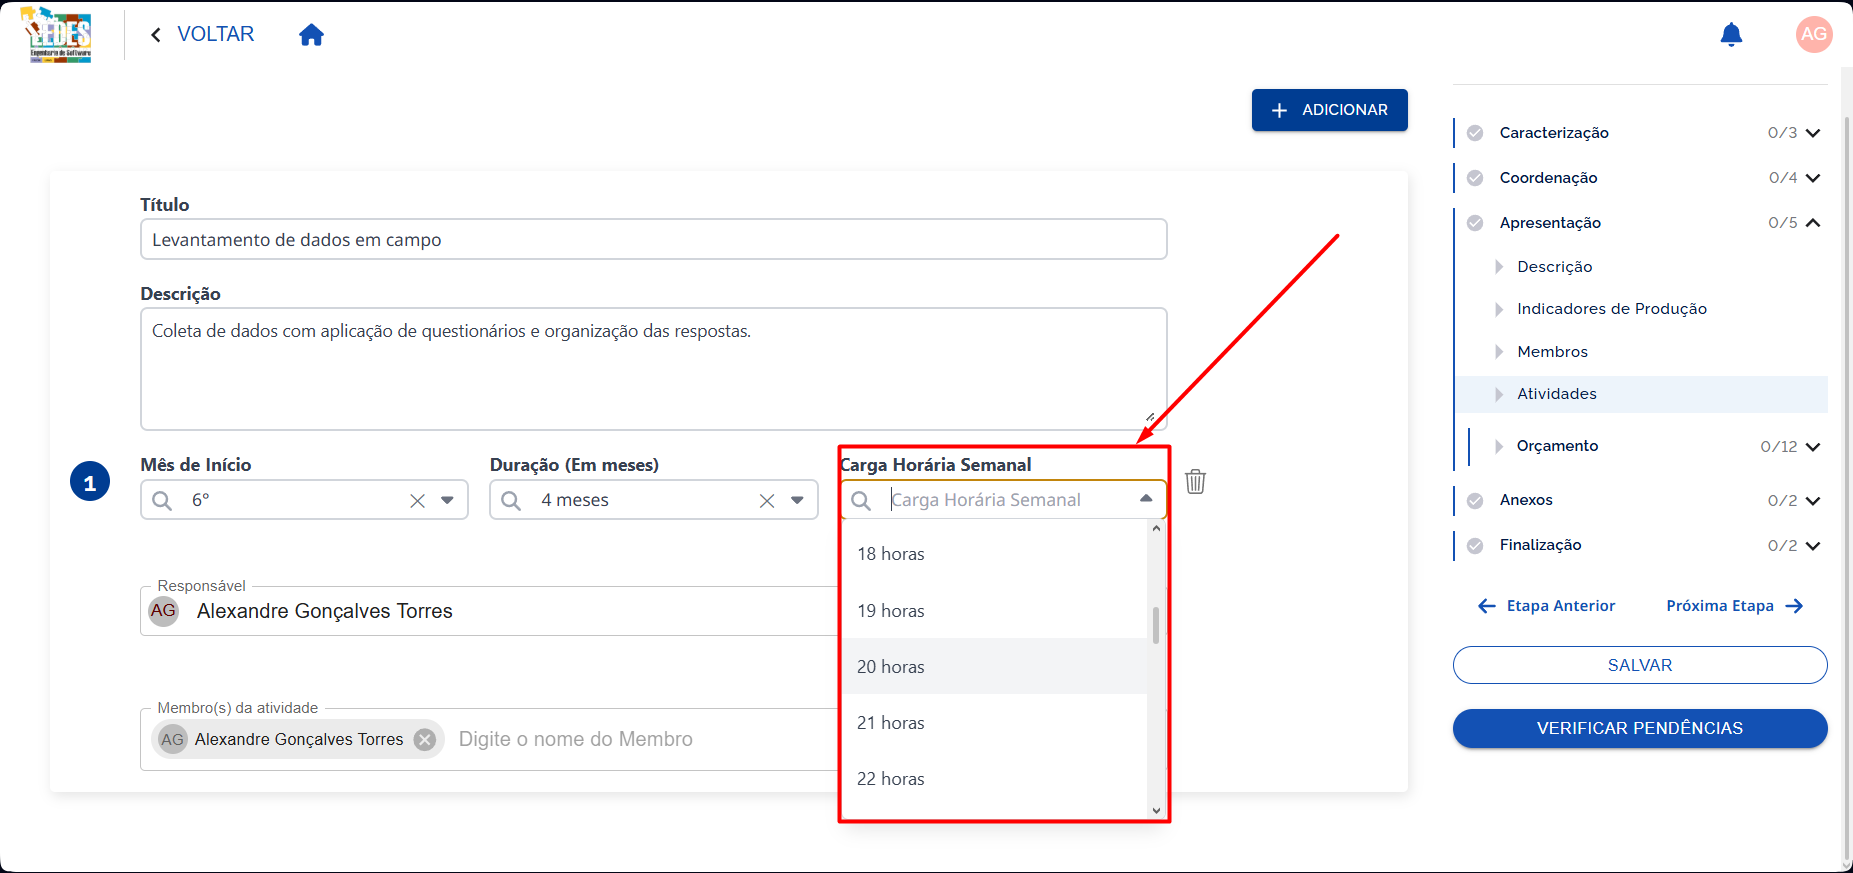Open Mês de Início dropdown arrow
Image resolution: width=1853 pixels, height=873 pixels.
[447, 500]
